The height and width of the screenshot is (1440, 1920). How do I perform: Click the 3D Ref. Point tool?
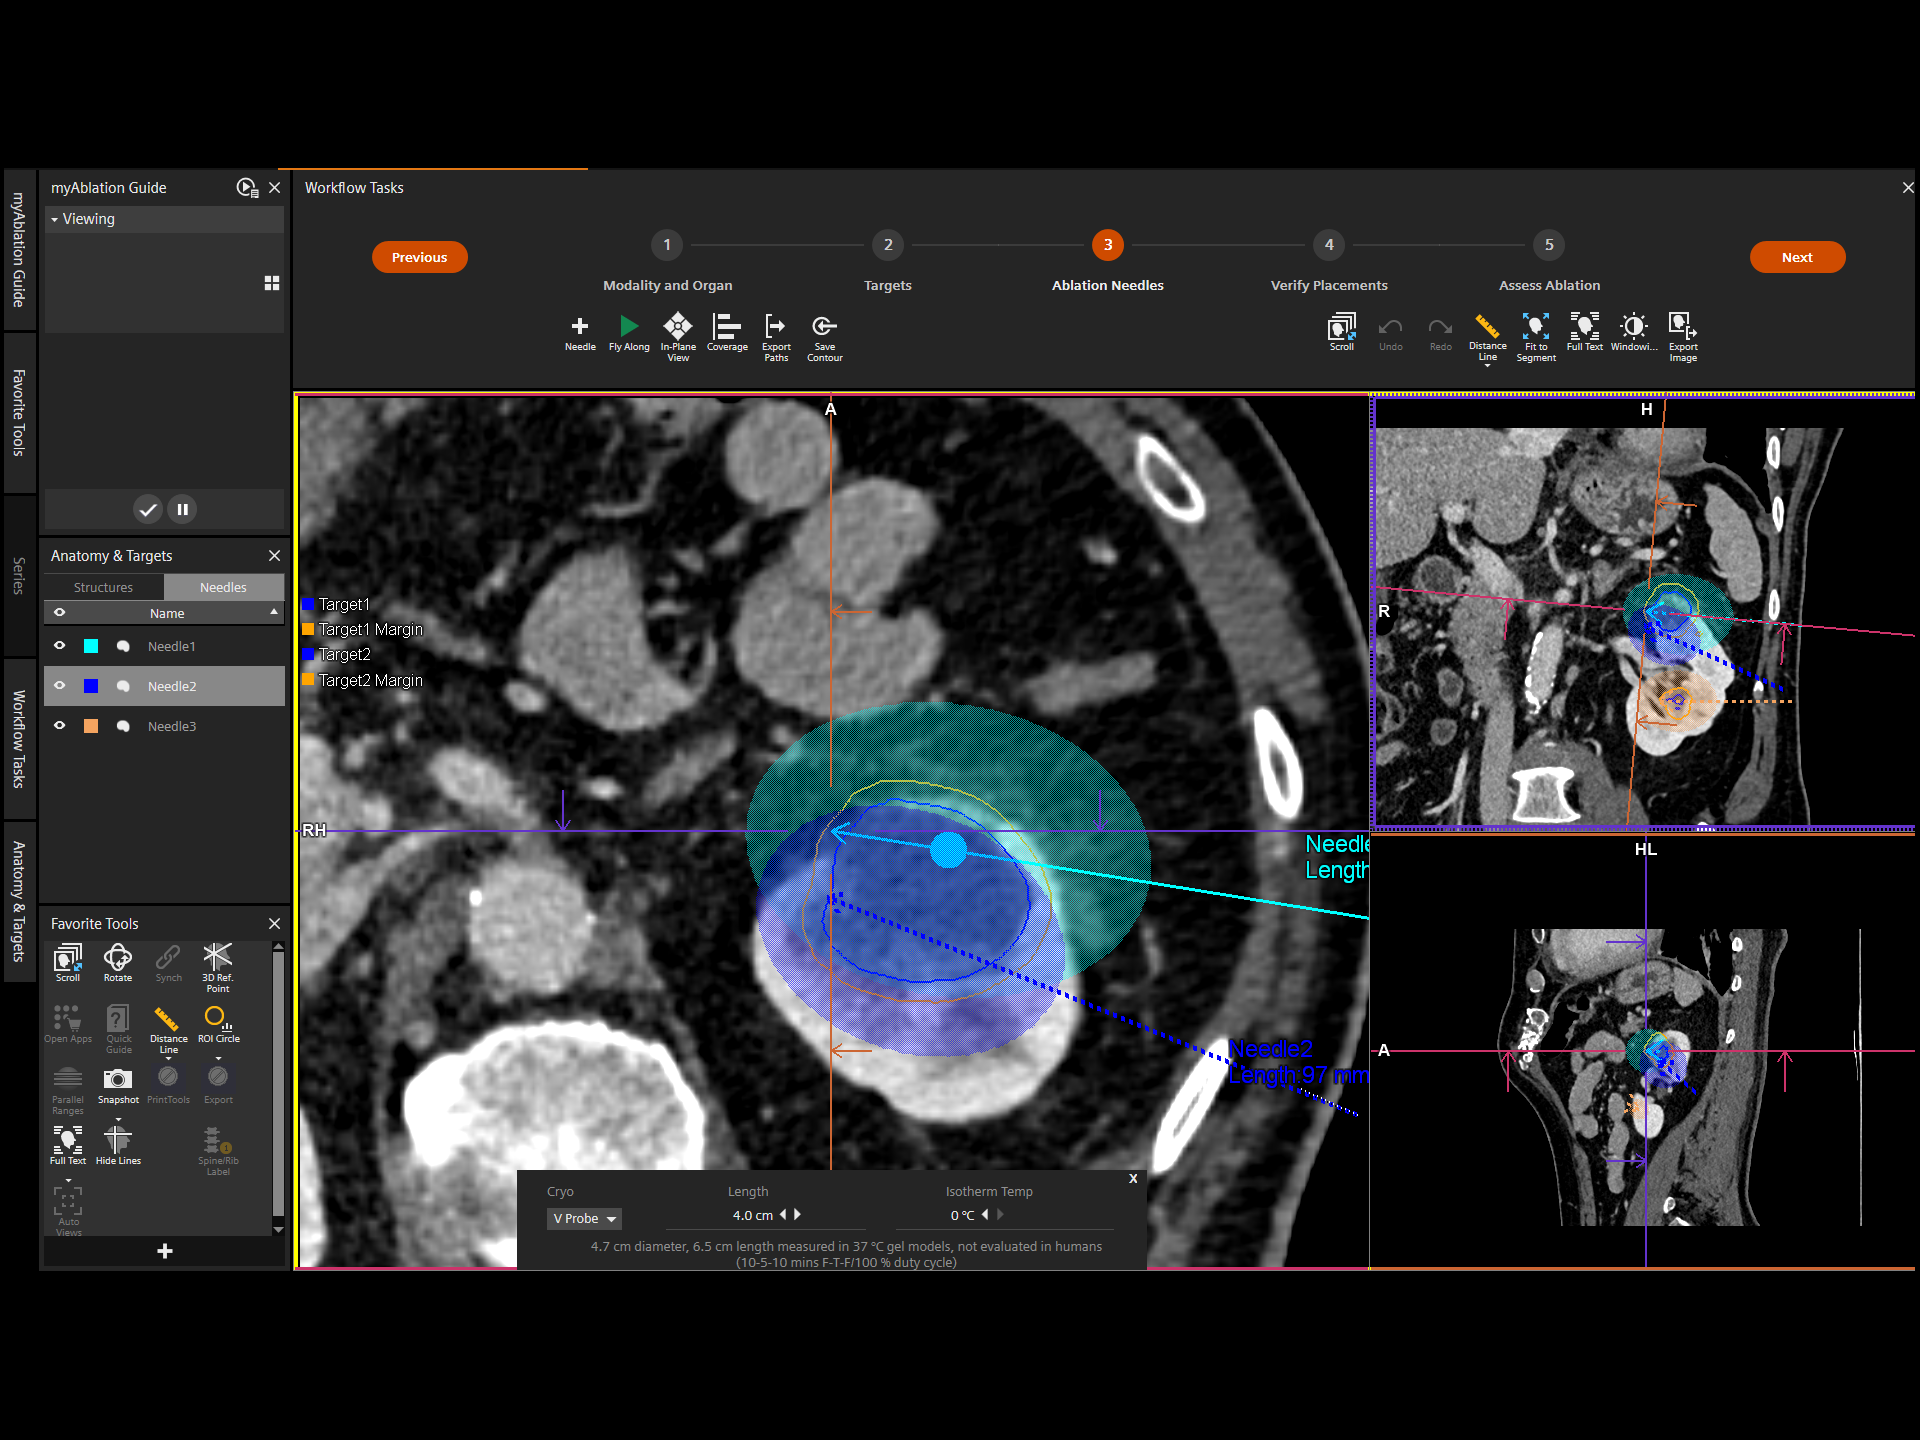pos(217,967)
